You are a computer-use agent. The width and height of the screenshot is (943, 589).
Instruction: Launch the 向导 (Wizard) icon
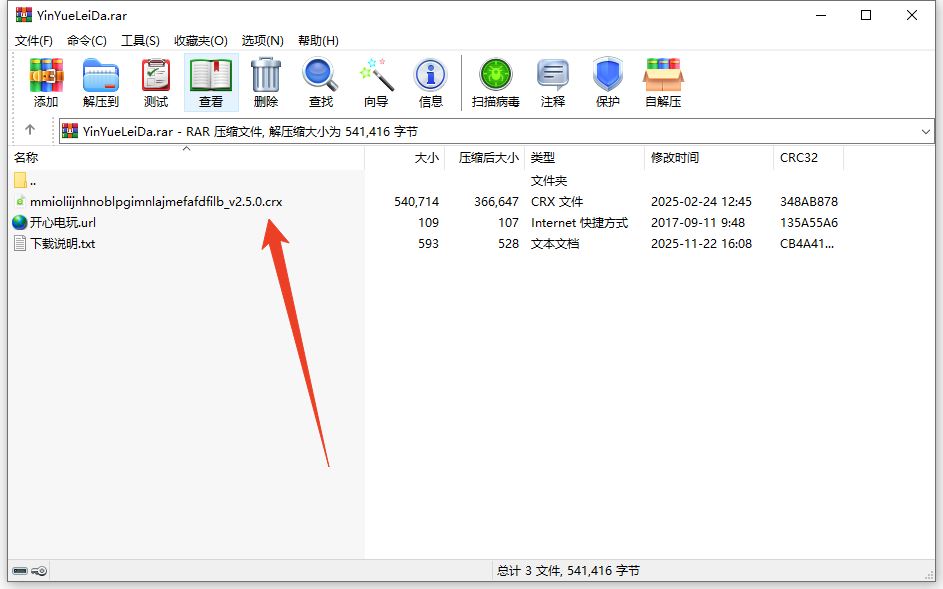point(377,82)
